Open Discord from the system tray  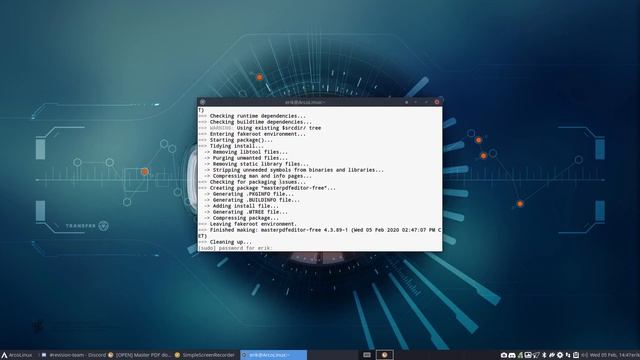[x=512, y=355]
